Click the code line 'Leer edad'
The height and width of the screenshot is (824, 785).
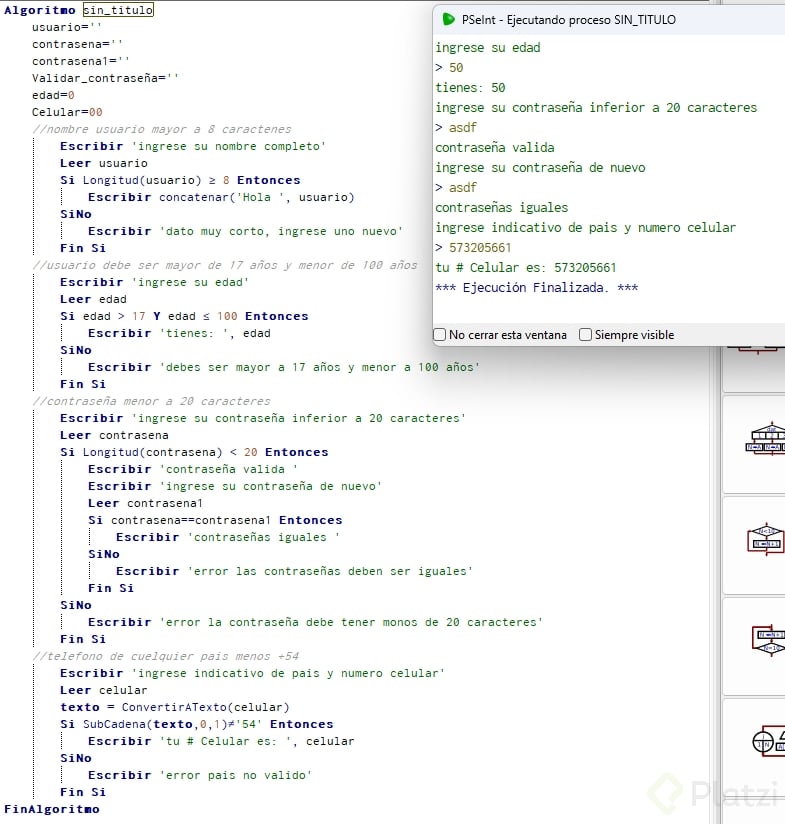93,299
